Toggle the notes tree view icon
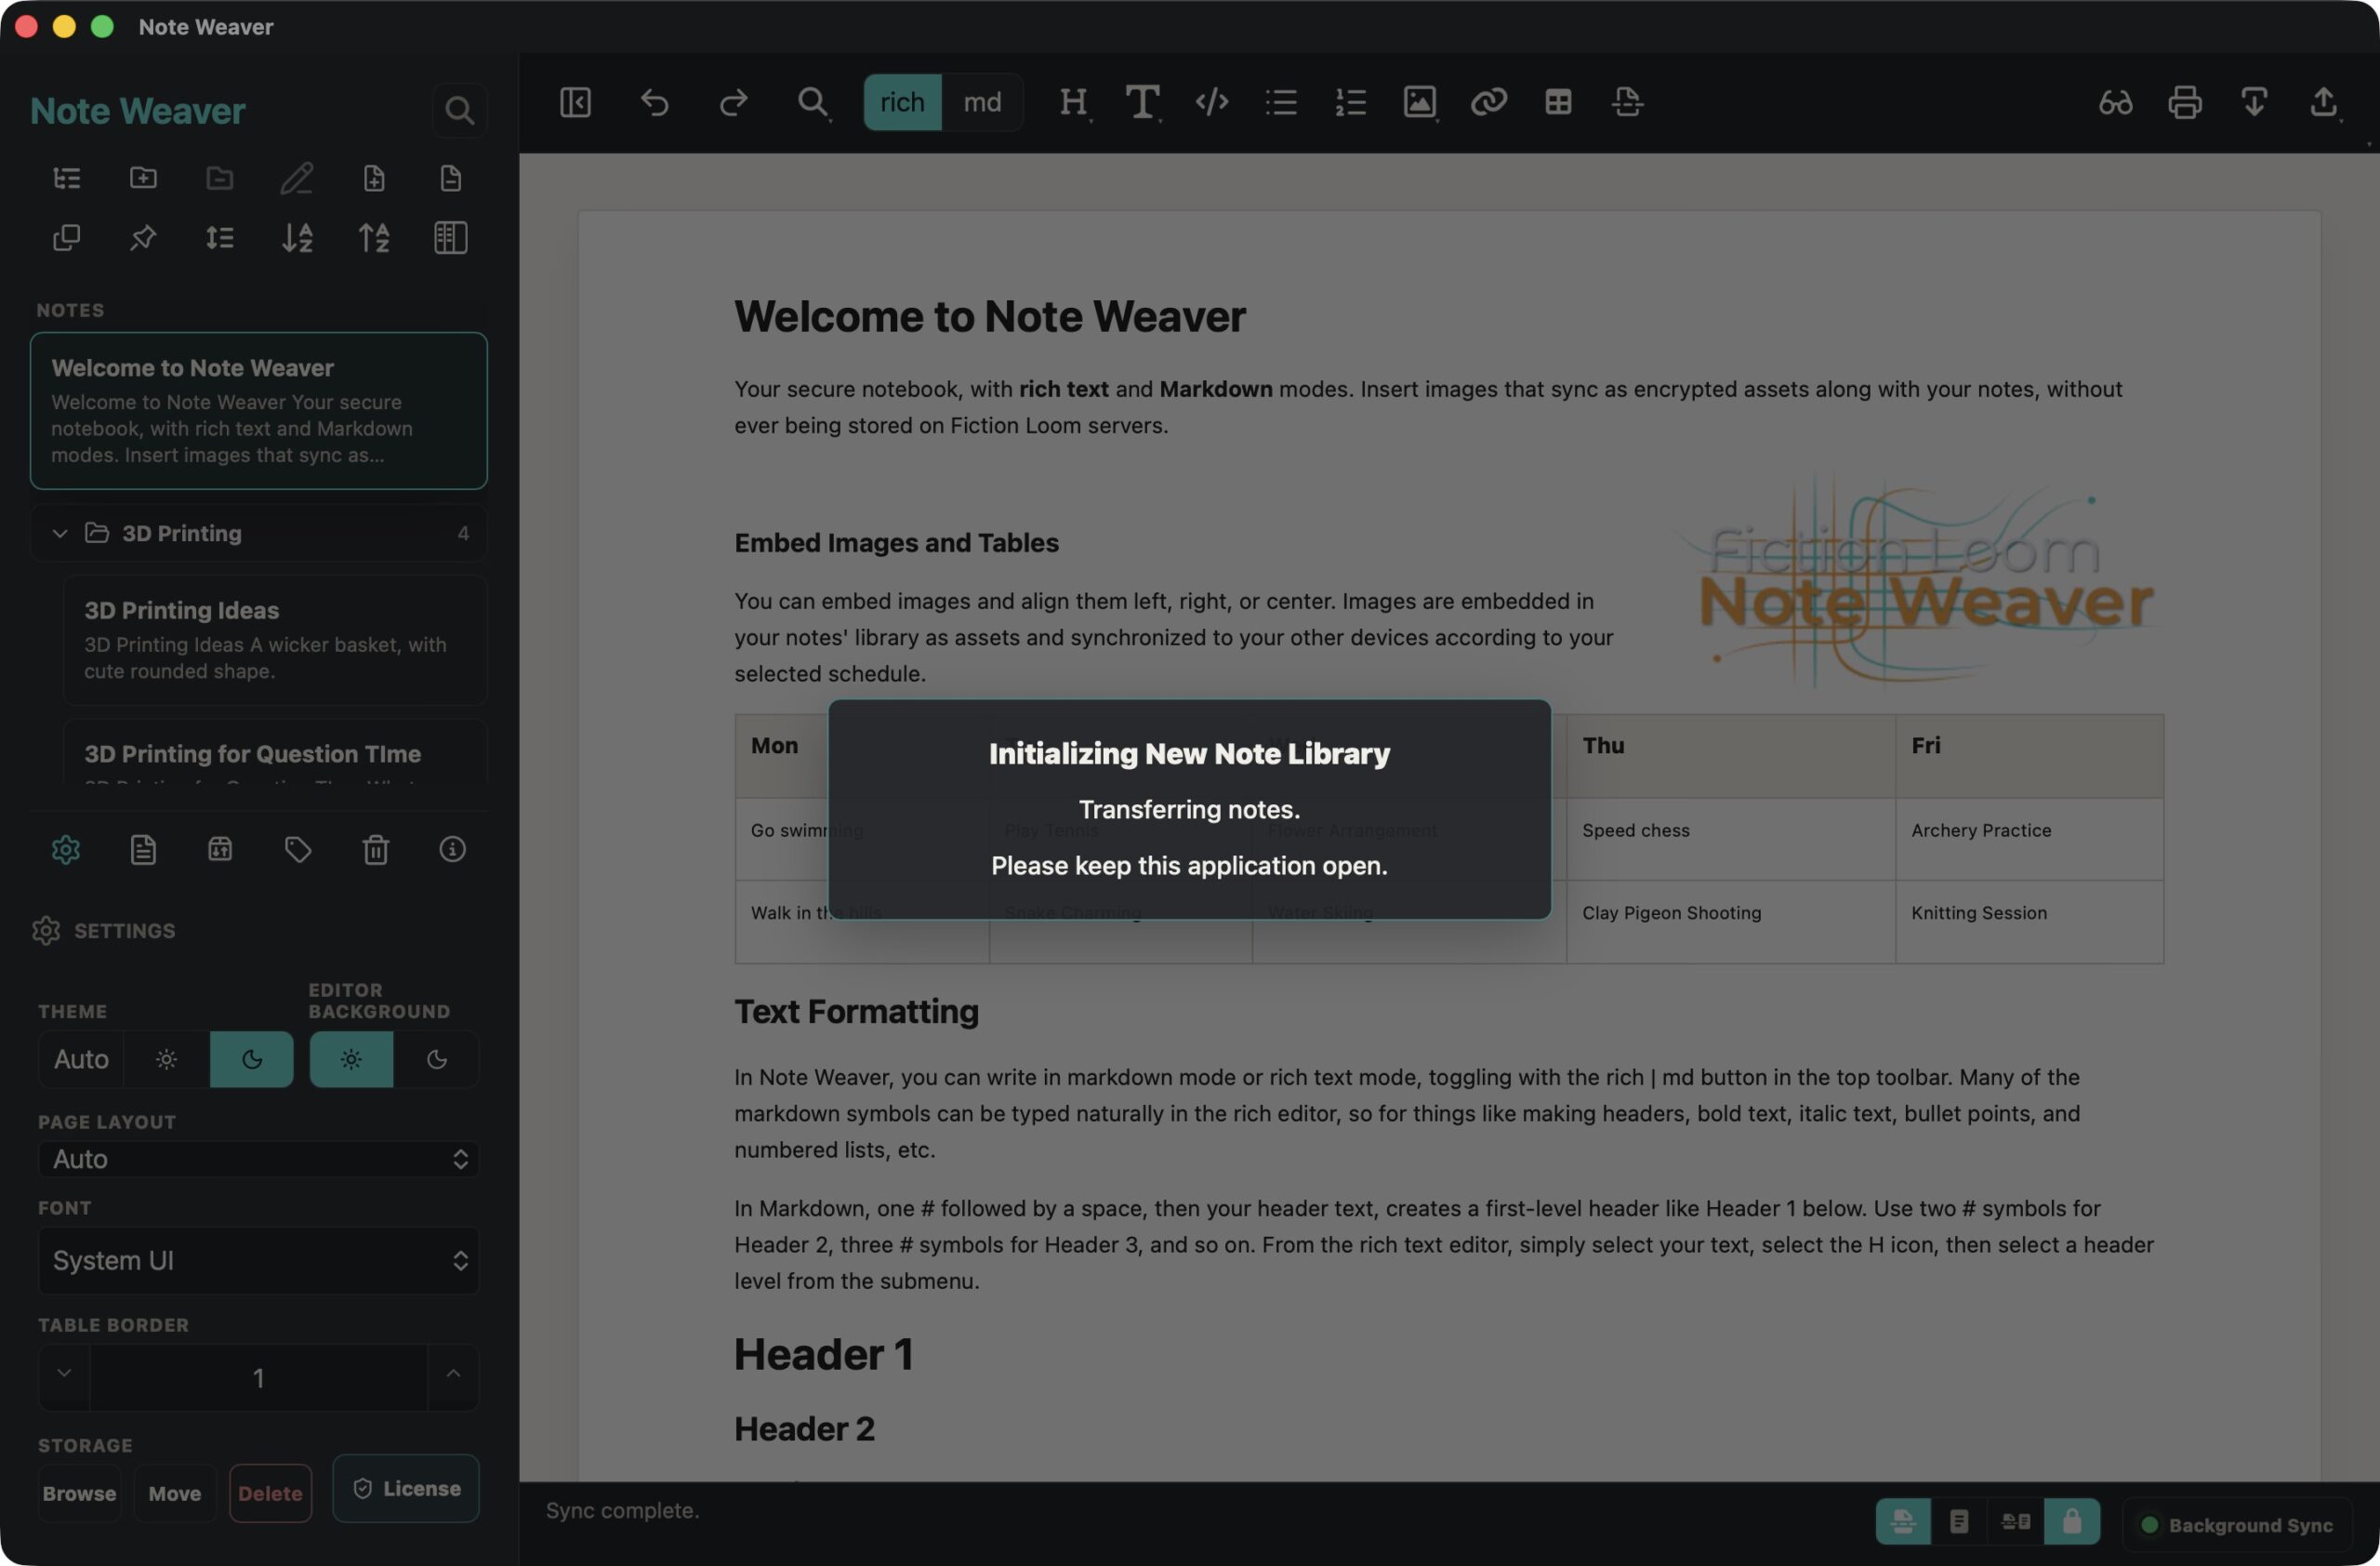The image size is (2380, 1566). click(66, 178)
